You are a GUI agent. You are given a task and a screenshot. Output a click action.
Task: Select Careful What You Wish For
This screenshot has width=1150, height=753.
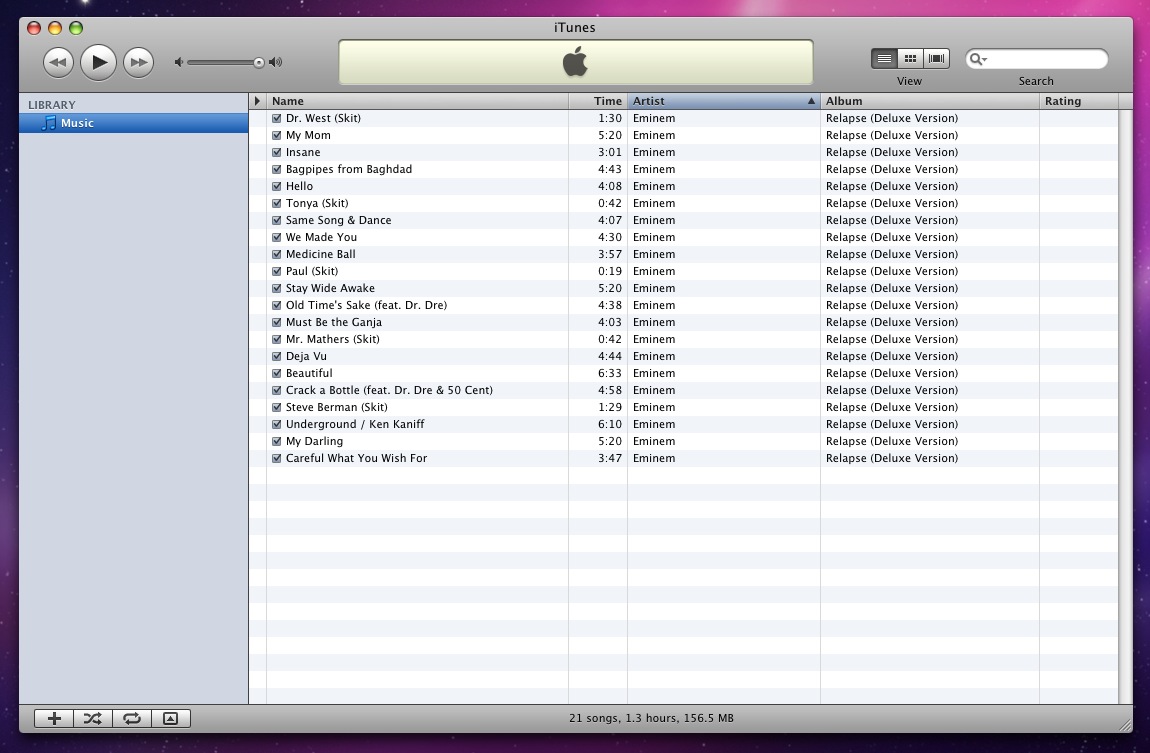coord(356,458)
